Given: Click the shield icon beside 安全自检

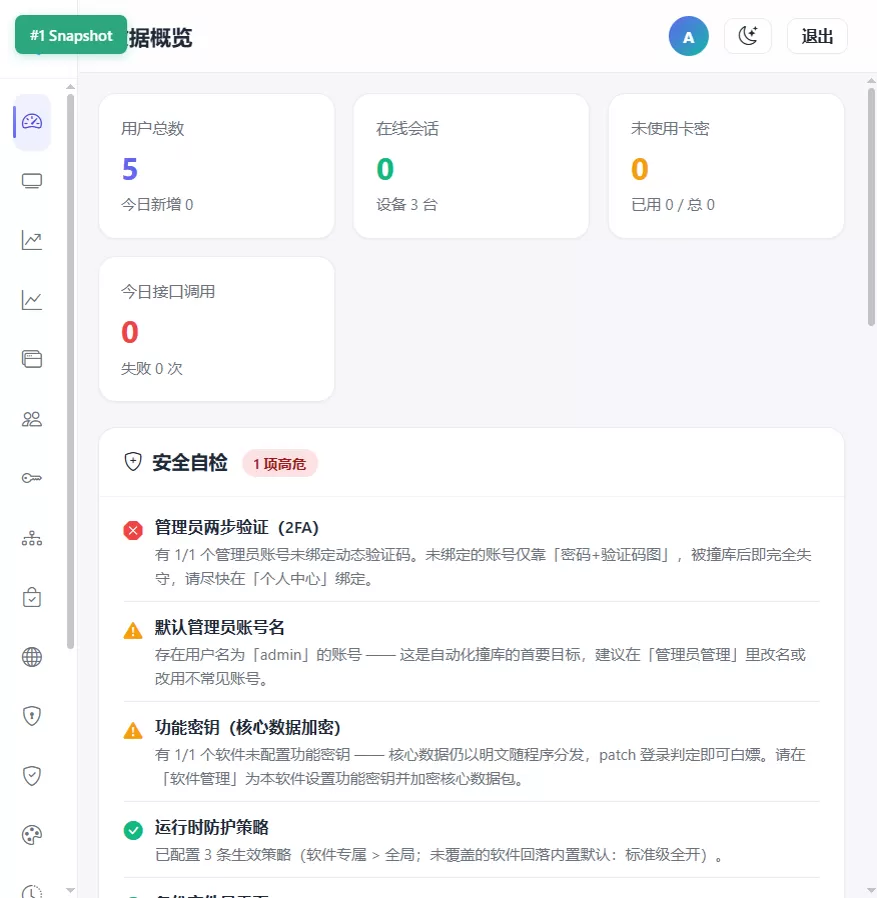Looking at the screenshot, I should click(133, 462).
